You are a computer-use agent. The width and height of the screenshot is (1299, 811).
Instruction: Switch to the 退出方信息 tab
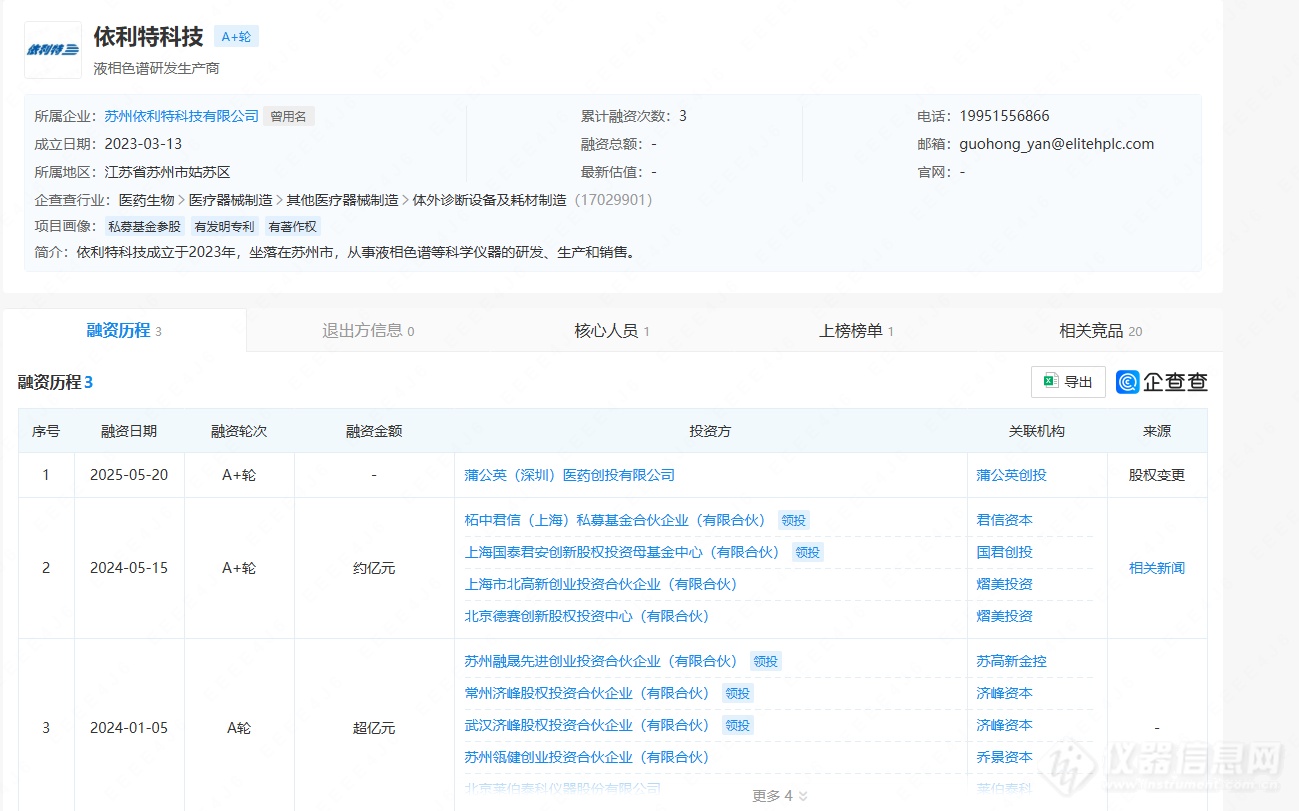coord(367,331)
